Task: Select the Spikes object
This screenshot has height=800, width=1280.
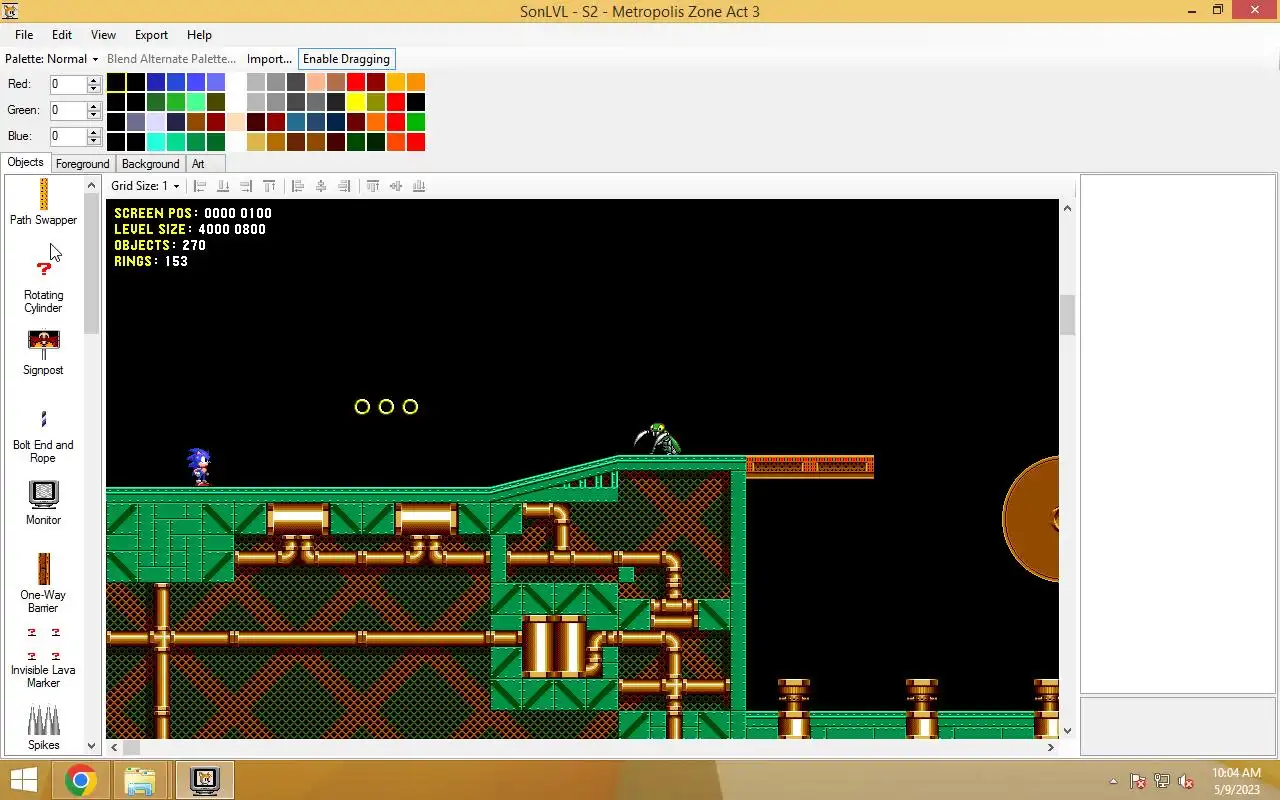Action: (x=43, y=728)
